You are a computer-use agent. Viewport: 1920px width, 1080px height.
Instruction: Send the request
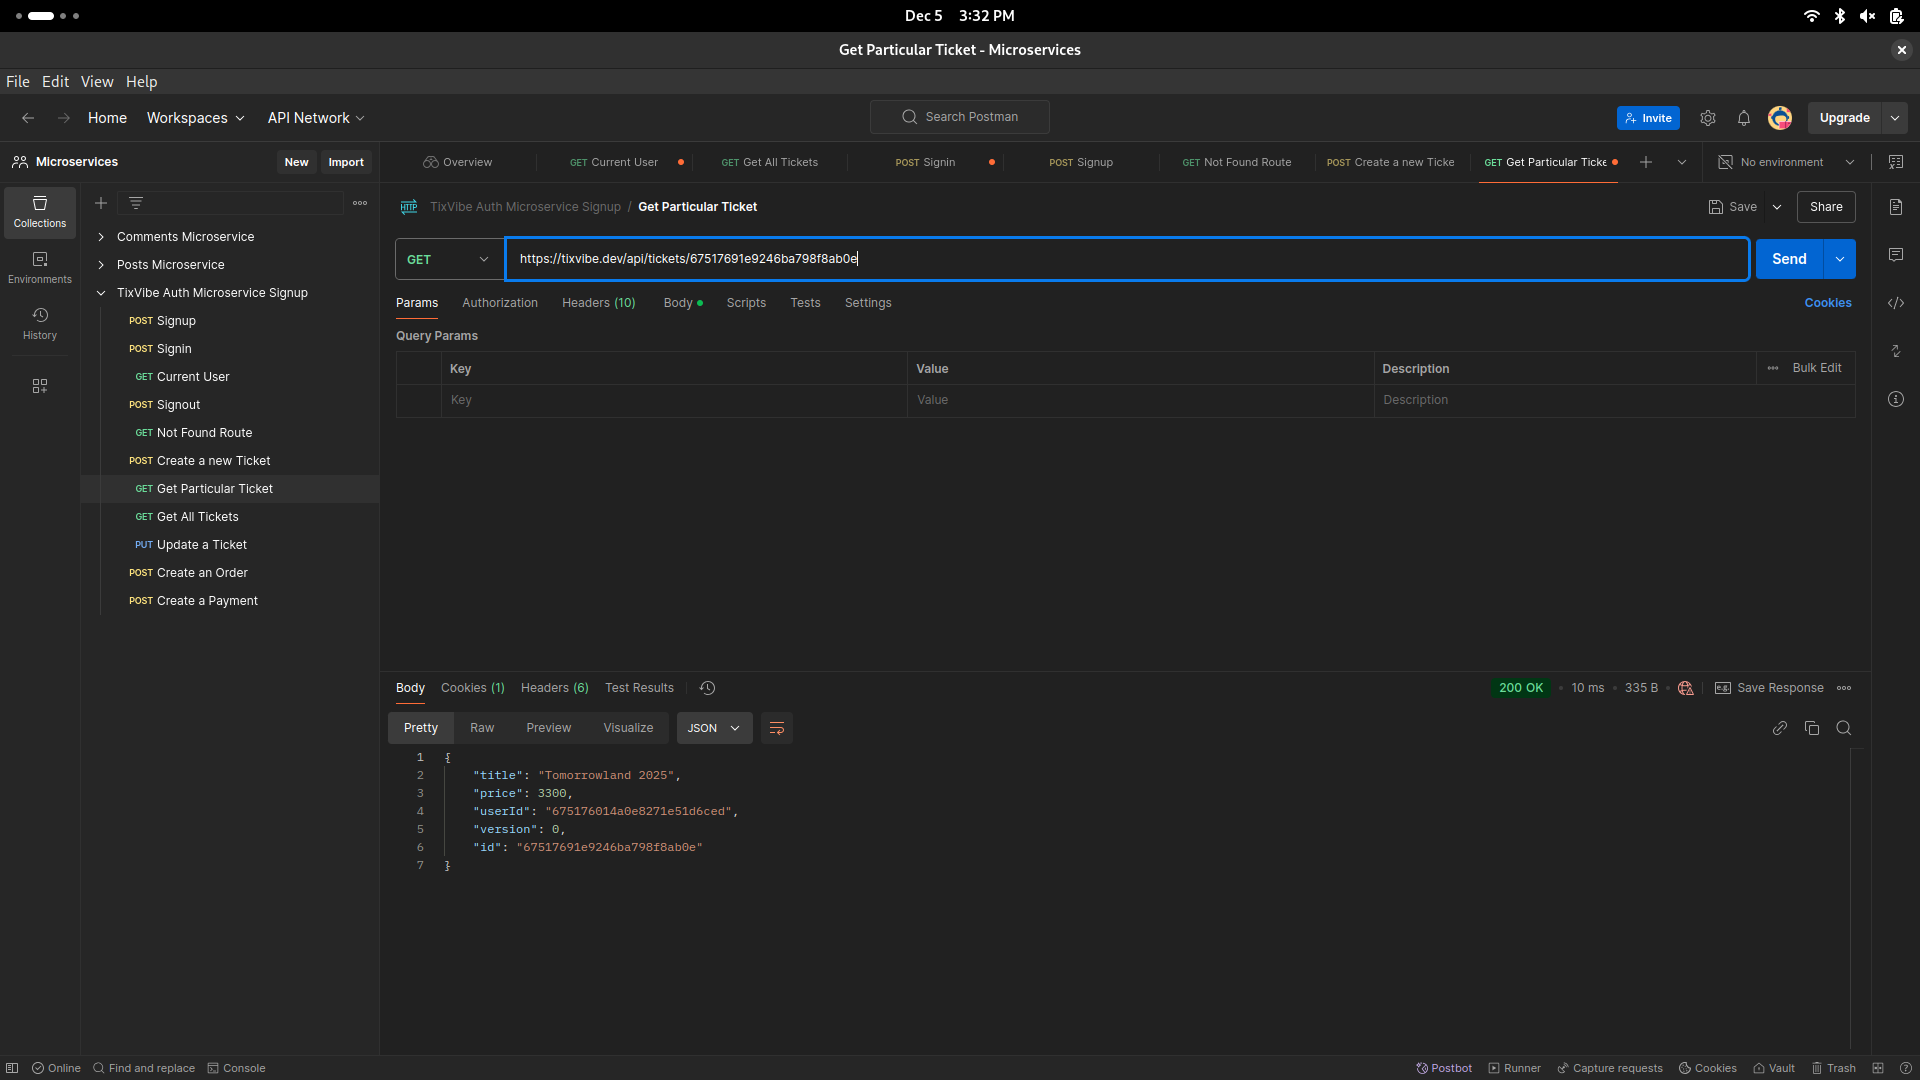1790,259
